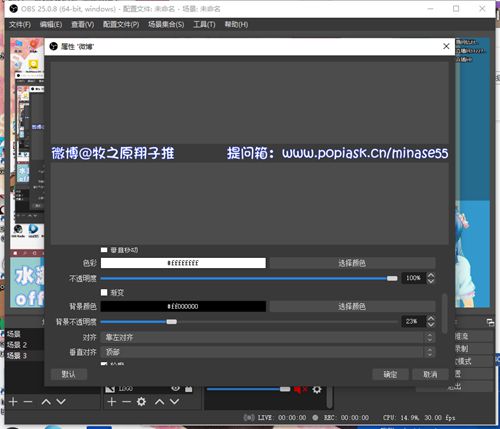Open the 编辑(E) menu
500x429 pixels.
51,24
